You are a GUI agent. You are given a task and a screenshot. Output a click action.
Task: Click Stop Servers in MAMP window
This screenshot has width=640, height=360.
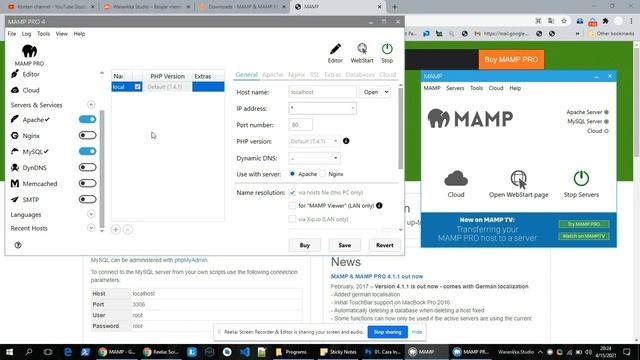581,184
